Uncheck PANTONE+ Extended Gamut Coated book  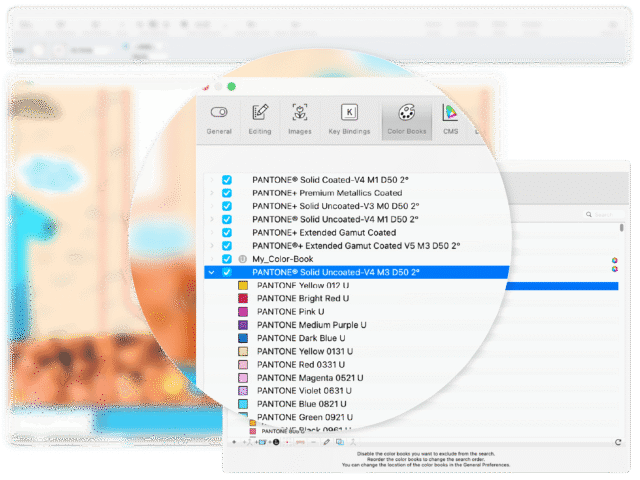227,233
